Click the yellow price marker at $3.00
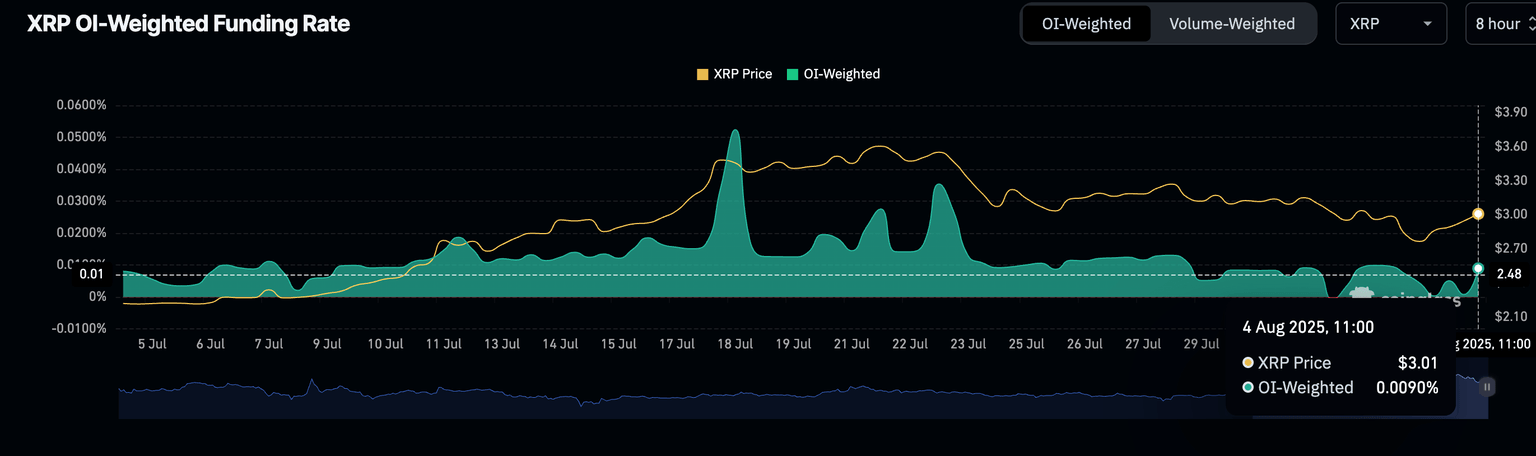Viewport: 1536px width, 456px height. click(x=1478, y=214)
